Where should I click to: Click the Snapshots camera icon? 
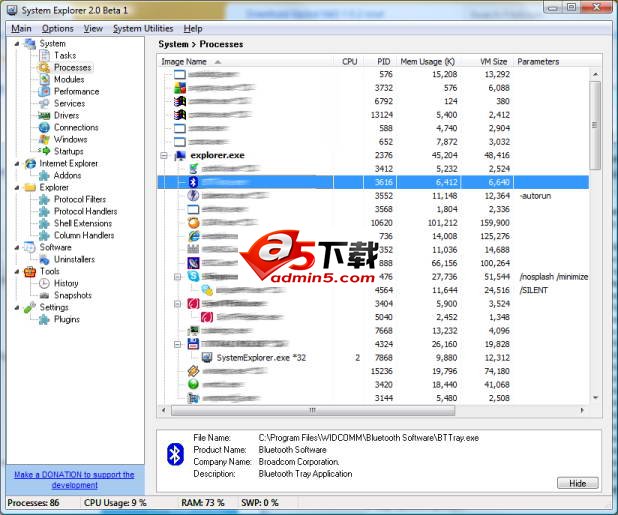pos(44,296)
